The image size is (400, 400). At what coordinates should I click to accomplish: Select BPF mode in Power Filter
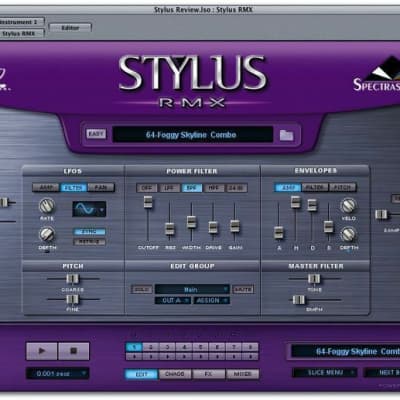click(x=192, y=188)
